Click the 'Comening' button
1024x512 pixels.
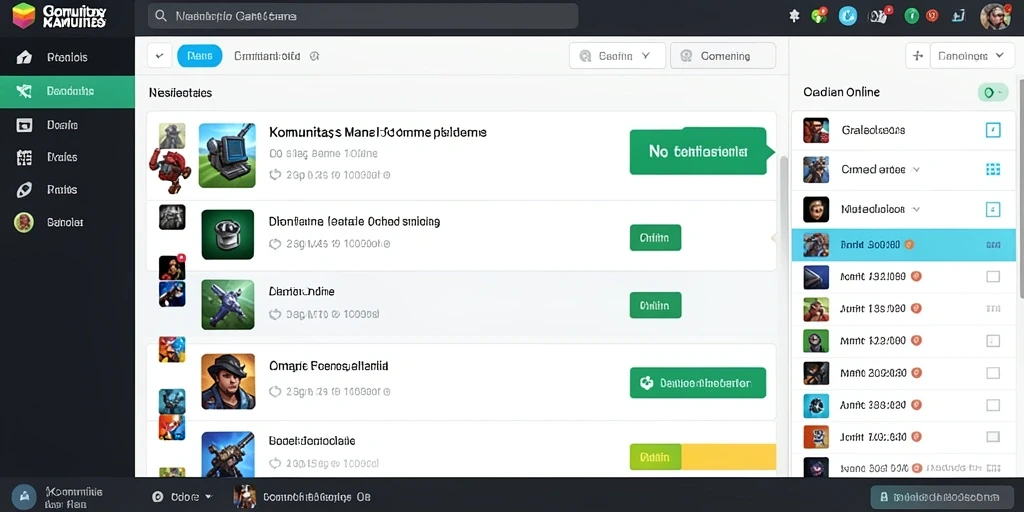pyautogui.click(x=723, y=56)
